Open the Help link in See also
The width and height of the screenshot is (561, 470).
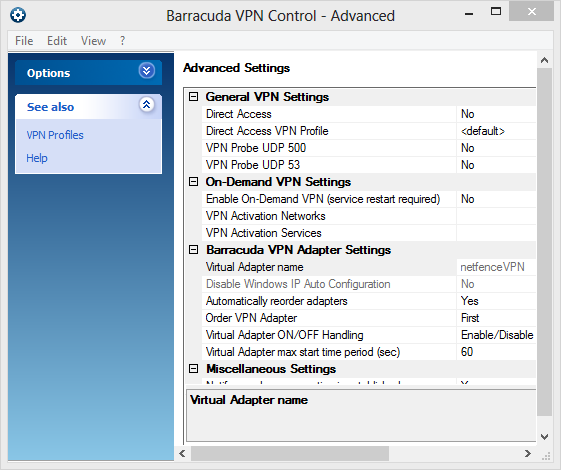click(36, 158)
